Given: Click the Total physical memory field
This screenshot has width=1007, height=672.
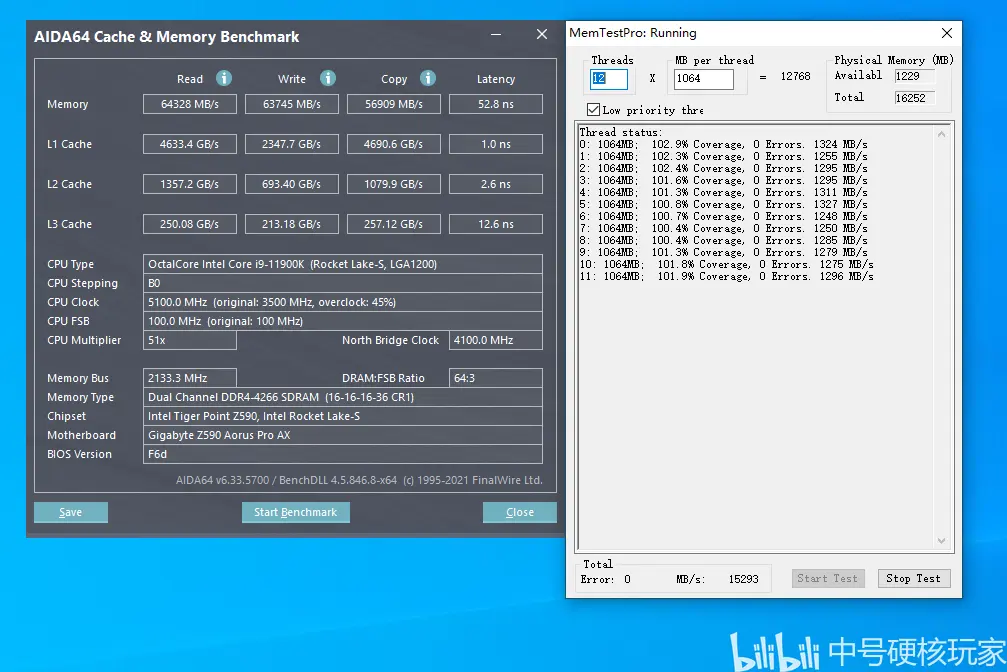Looking at the screenshot, I should pyautogui.click(x=915, y=98).
